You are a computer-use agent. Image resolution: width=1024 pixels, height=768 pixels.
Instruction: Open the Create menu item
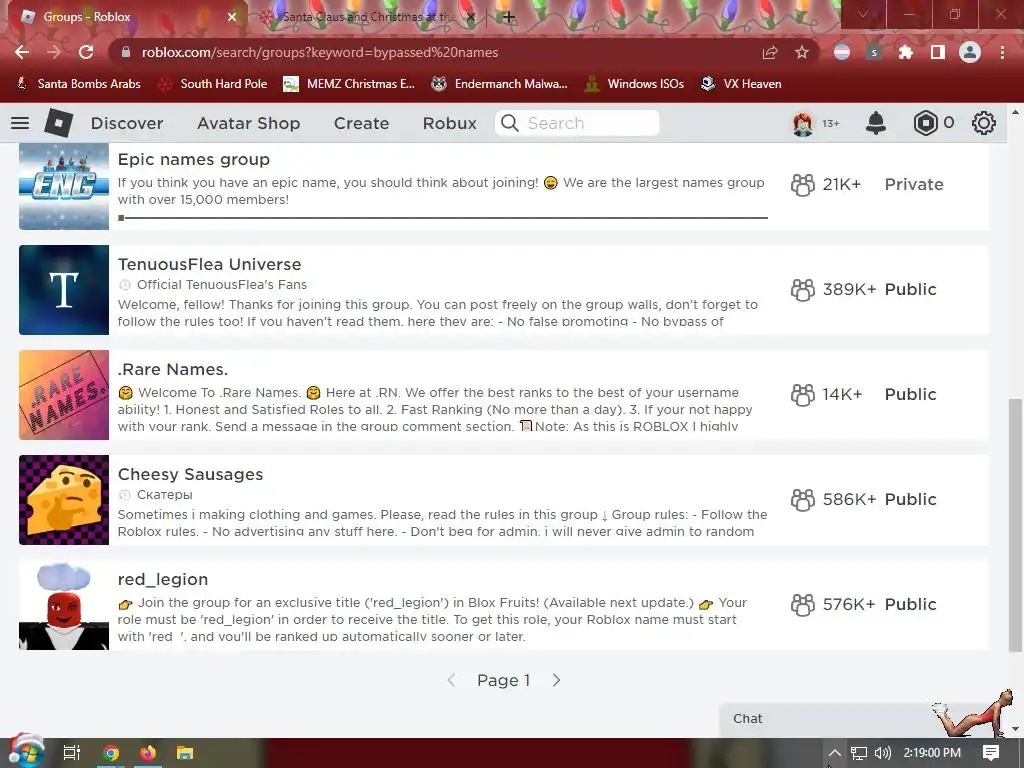coord(361,123)
